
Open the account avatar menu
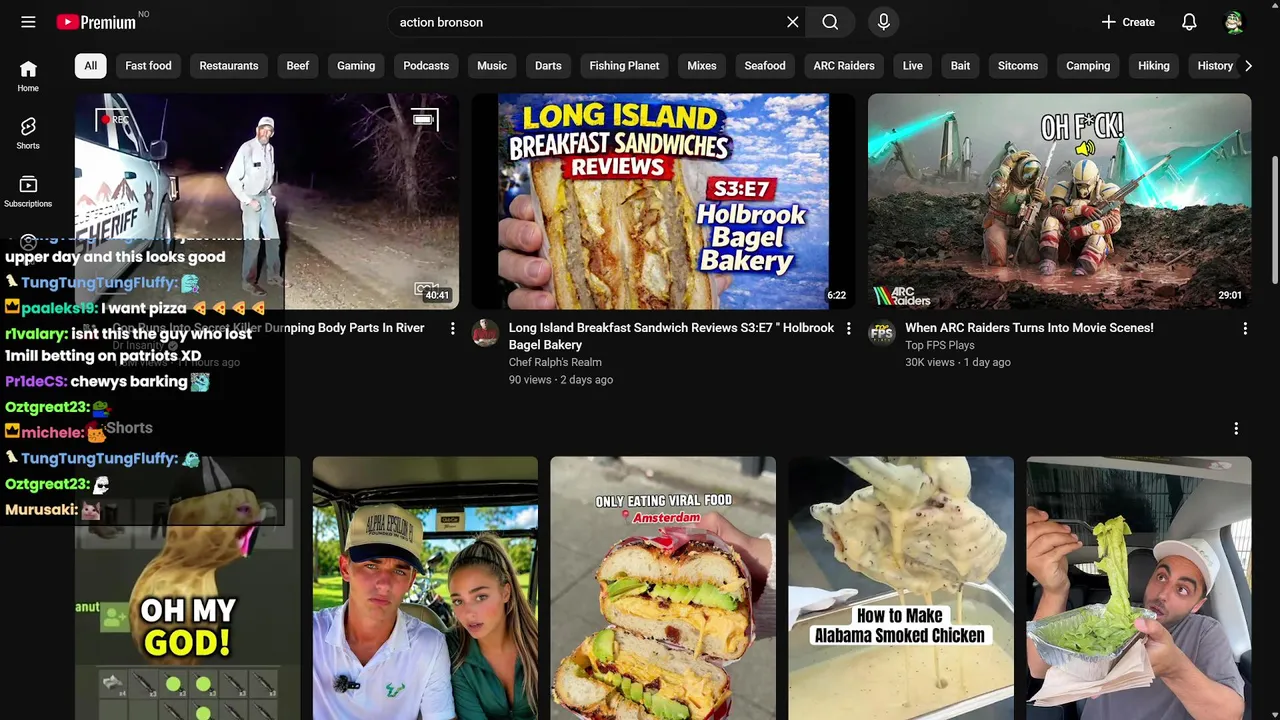pos(1234,22)
